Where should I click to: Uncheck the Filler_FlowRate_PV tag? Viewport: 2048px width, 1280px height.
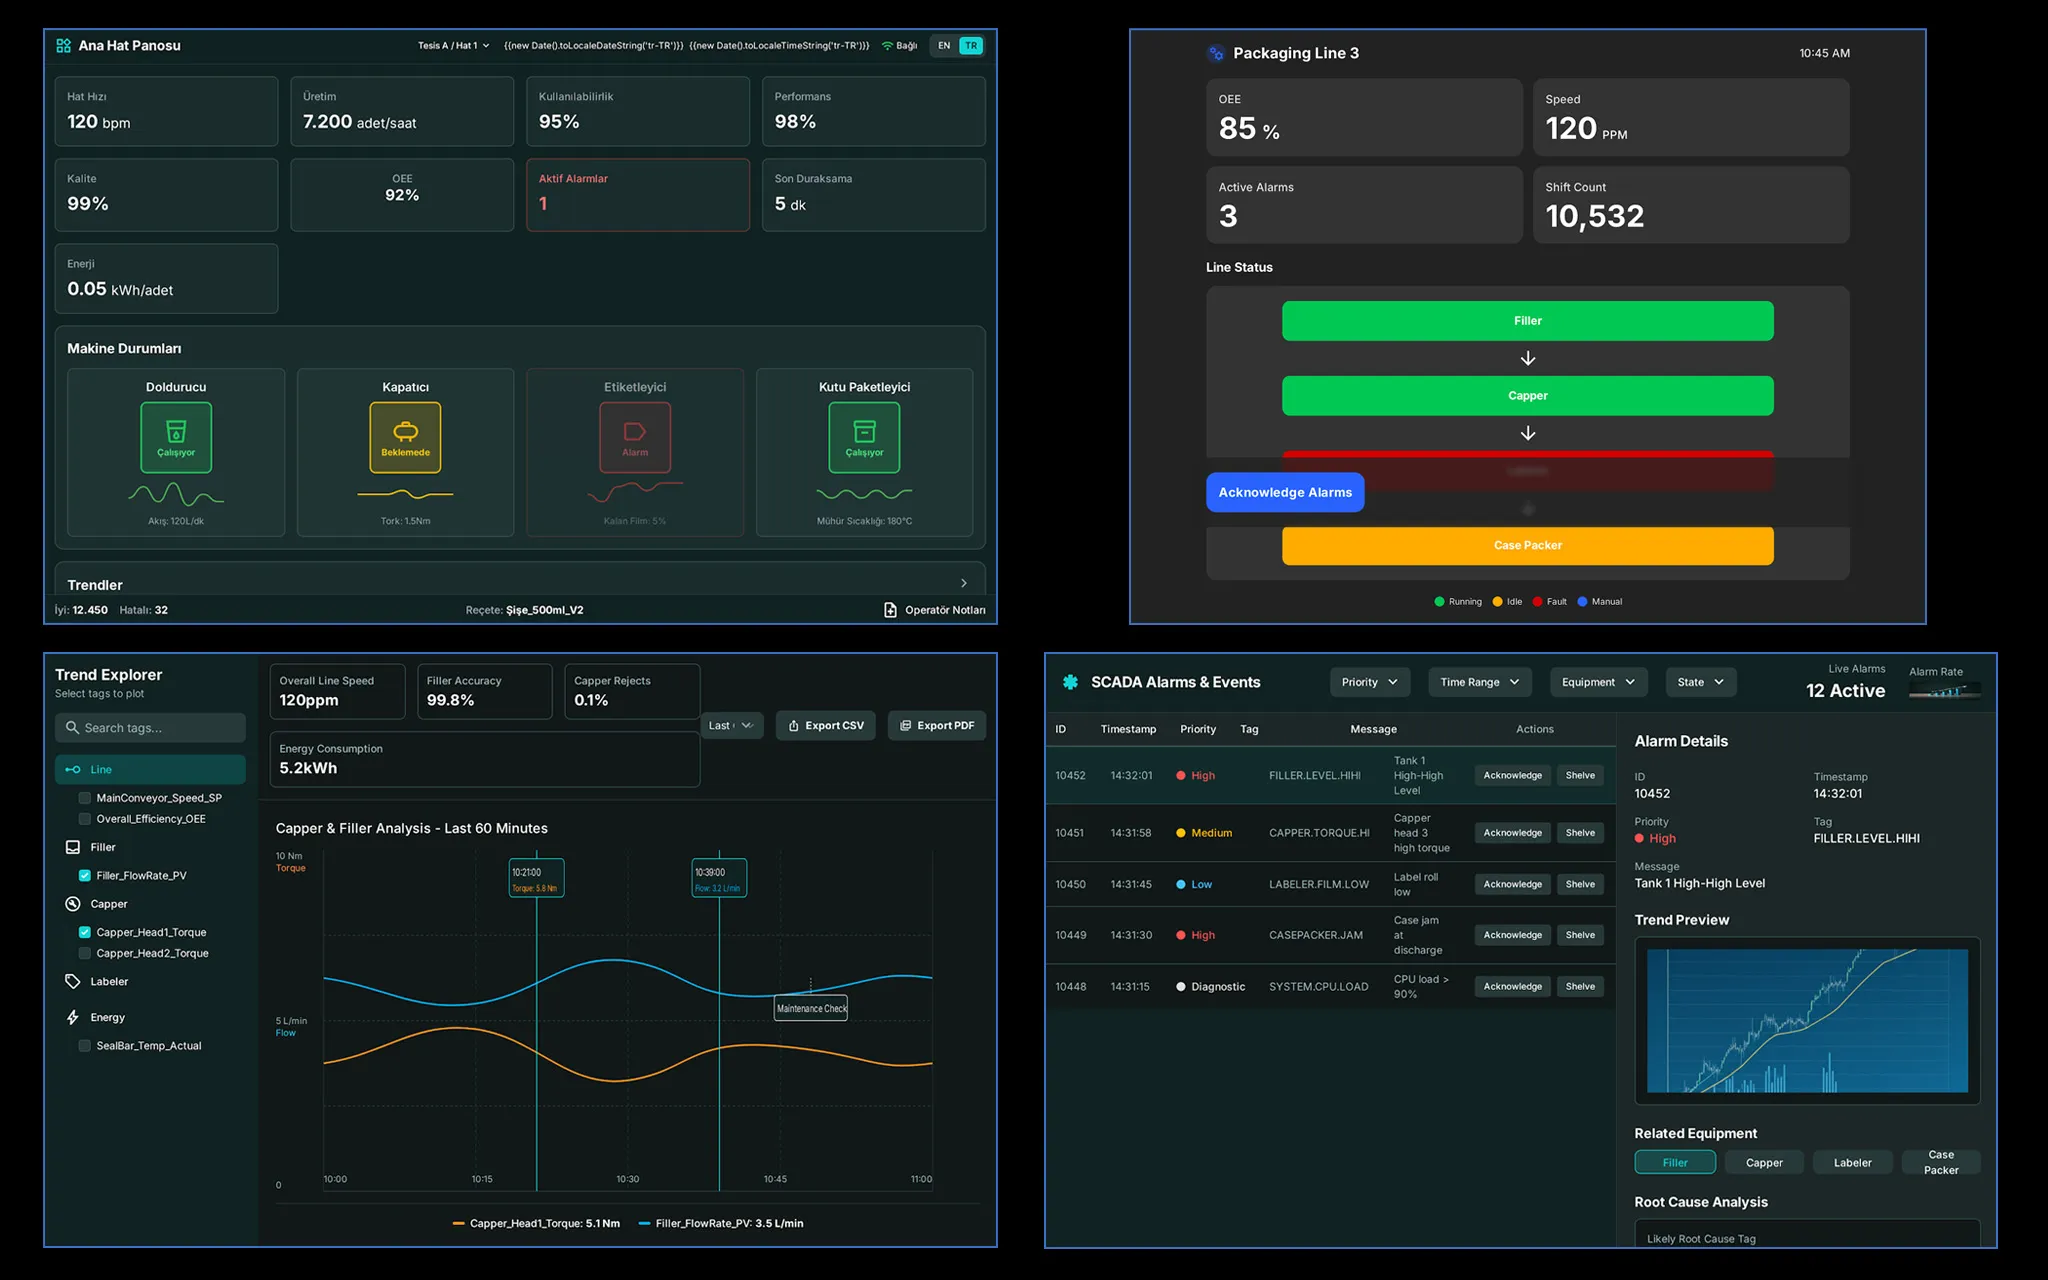[84, 874]
